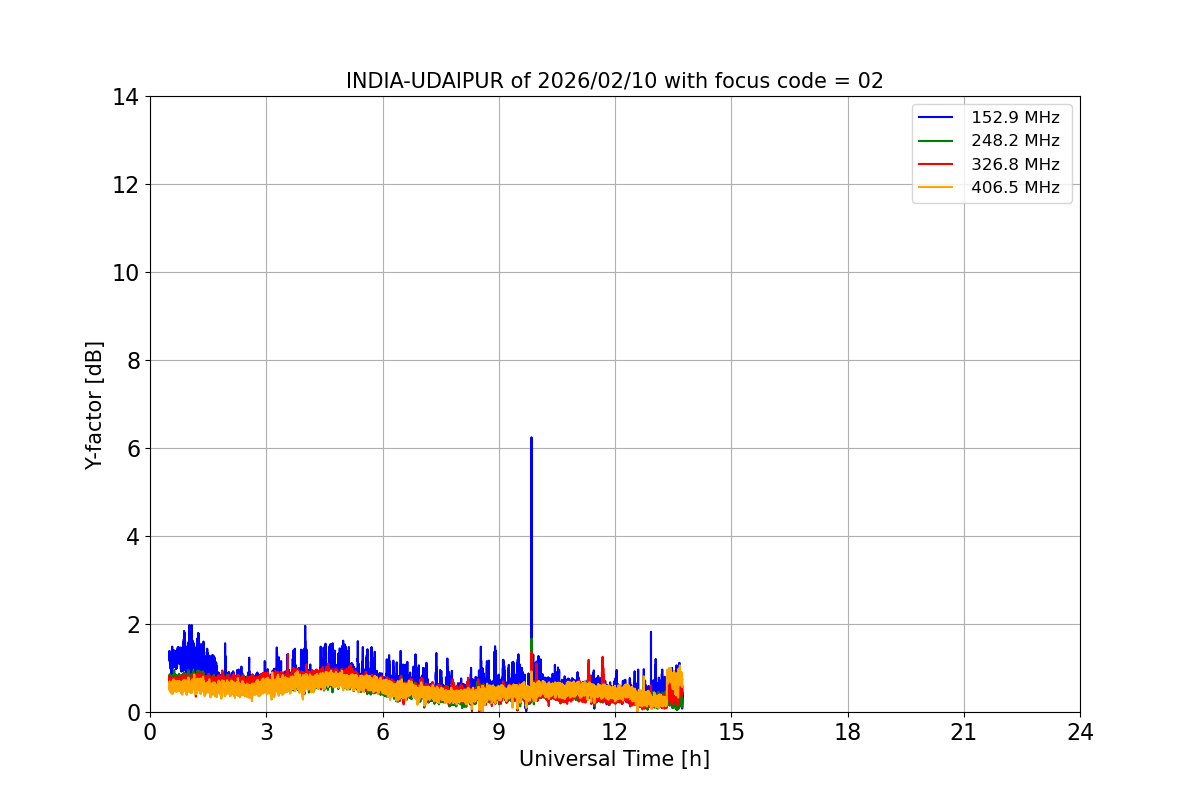Click y-axis tick label 8
The image size is (1200, 800).
point(132,361)
